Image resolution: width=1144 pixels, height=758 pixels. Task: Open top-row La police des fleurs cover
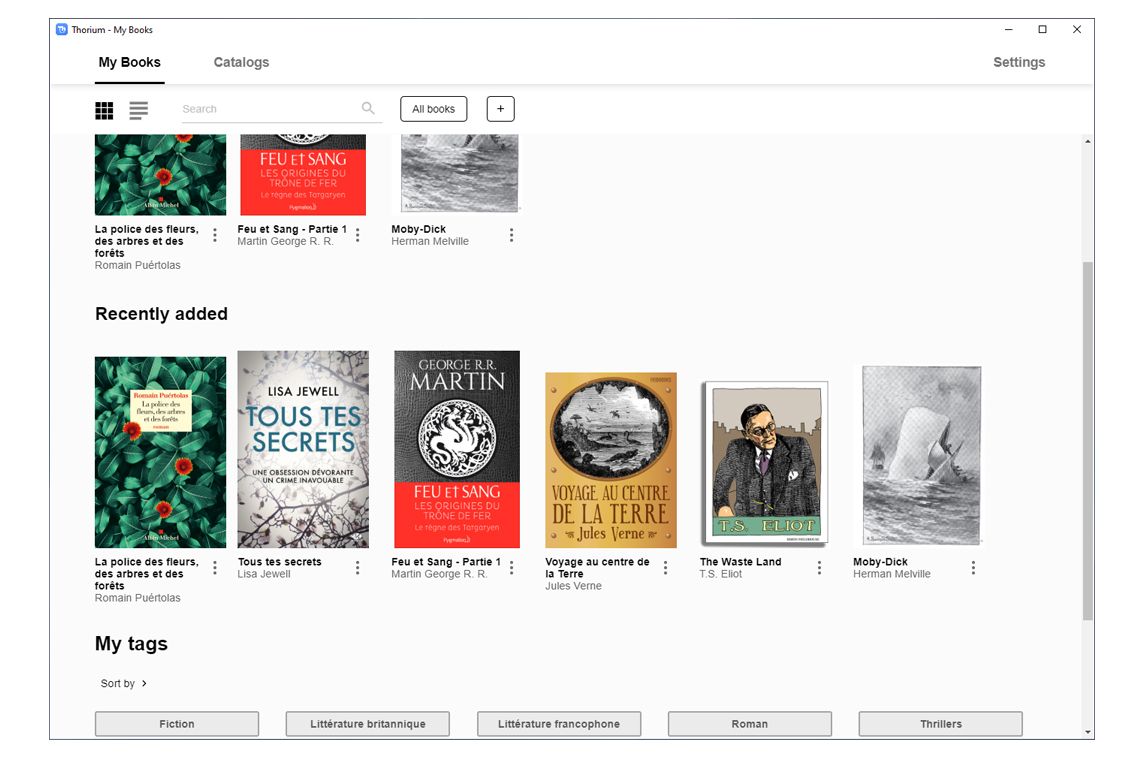point(161,174)
